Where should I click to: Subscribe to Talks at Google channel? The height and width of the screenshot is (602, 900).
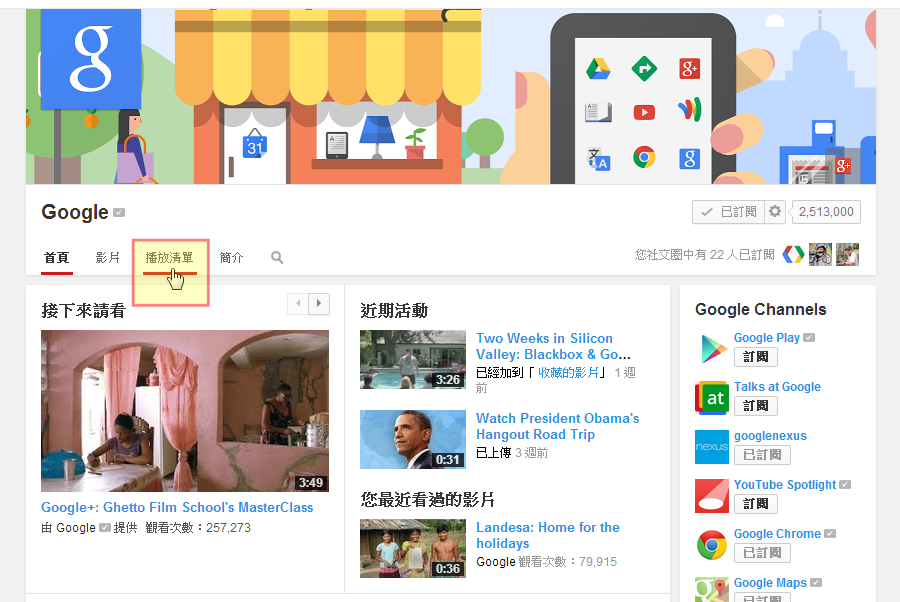[755, 406]
